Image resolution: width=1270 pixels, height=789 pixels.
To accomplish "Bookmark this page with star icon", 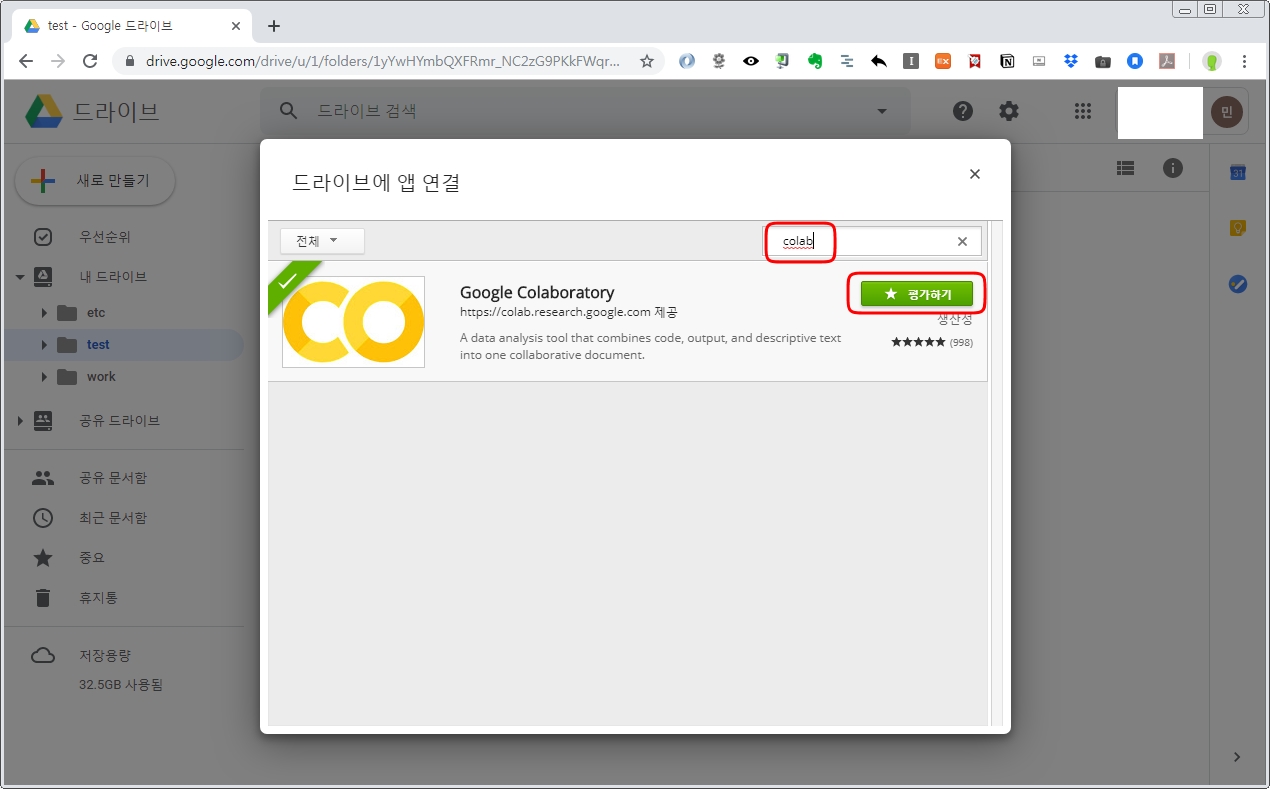I will [x=647, y=61].
